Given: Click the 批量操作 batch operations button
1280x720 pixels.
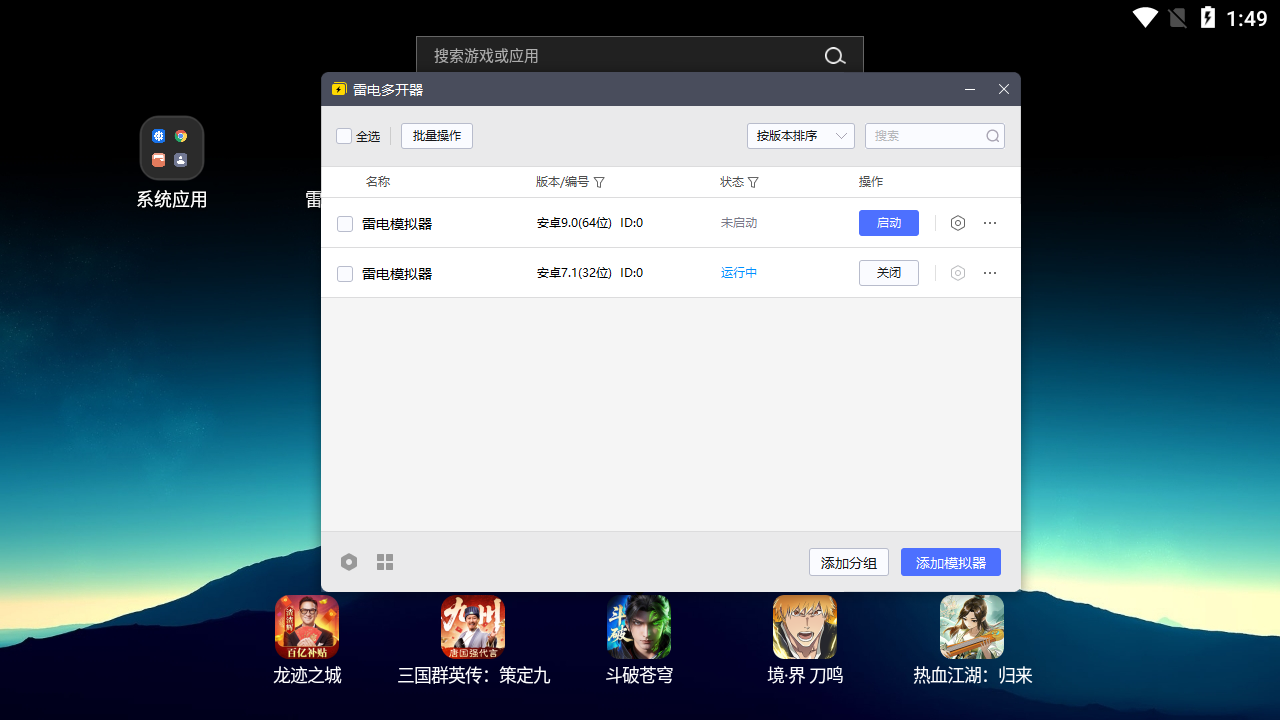Looking at the screenshot, I should point(437,136).
